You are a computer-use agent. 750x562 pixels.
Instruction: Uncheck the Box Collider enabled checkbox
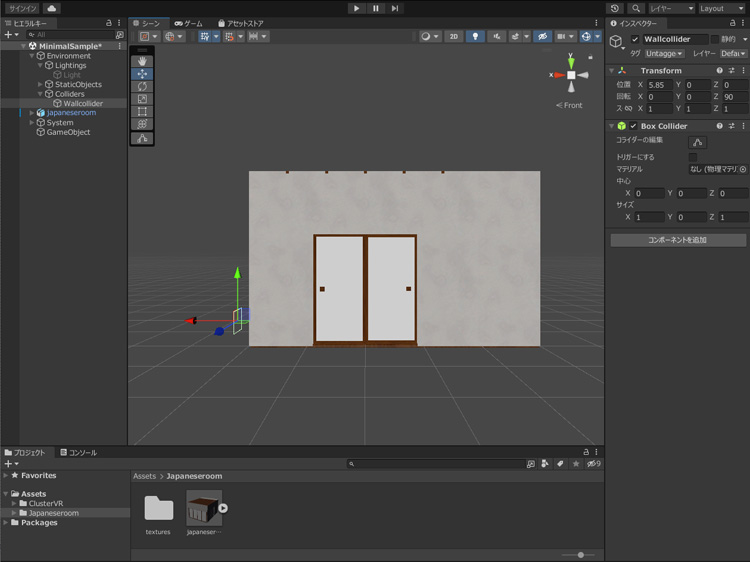click(633, 126)
